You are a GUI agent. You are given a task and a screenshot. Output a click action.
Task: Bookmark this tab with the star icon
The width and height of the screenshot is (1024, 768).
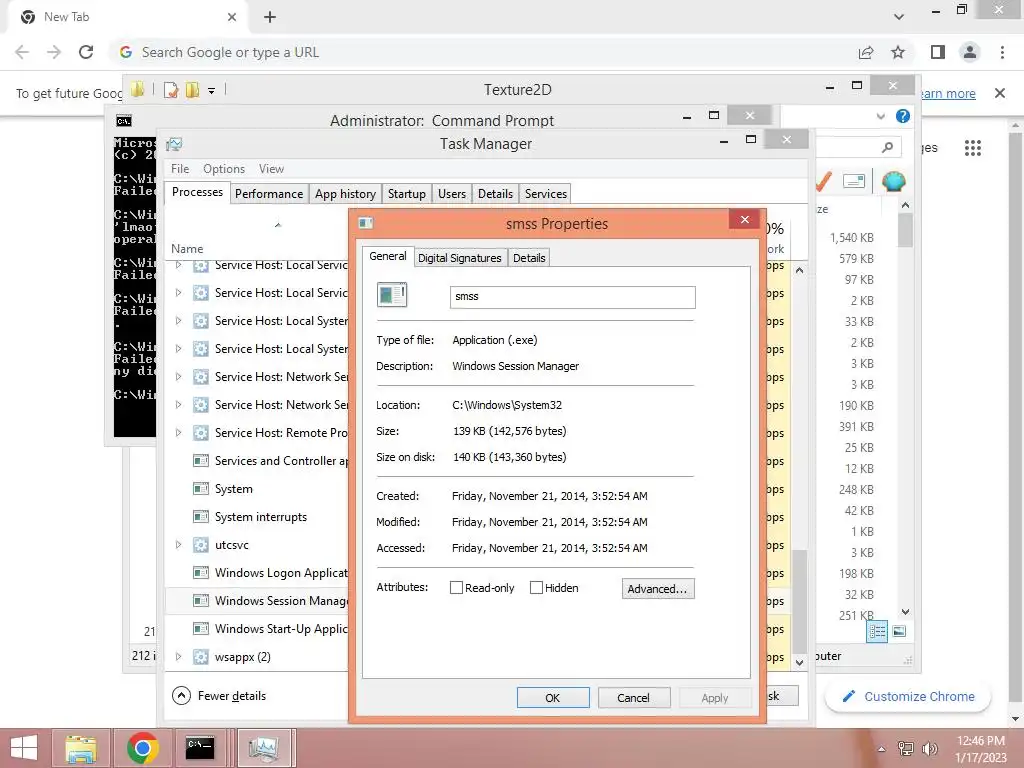tap(898, 53)
